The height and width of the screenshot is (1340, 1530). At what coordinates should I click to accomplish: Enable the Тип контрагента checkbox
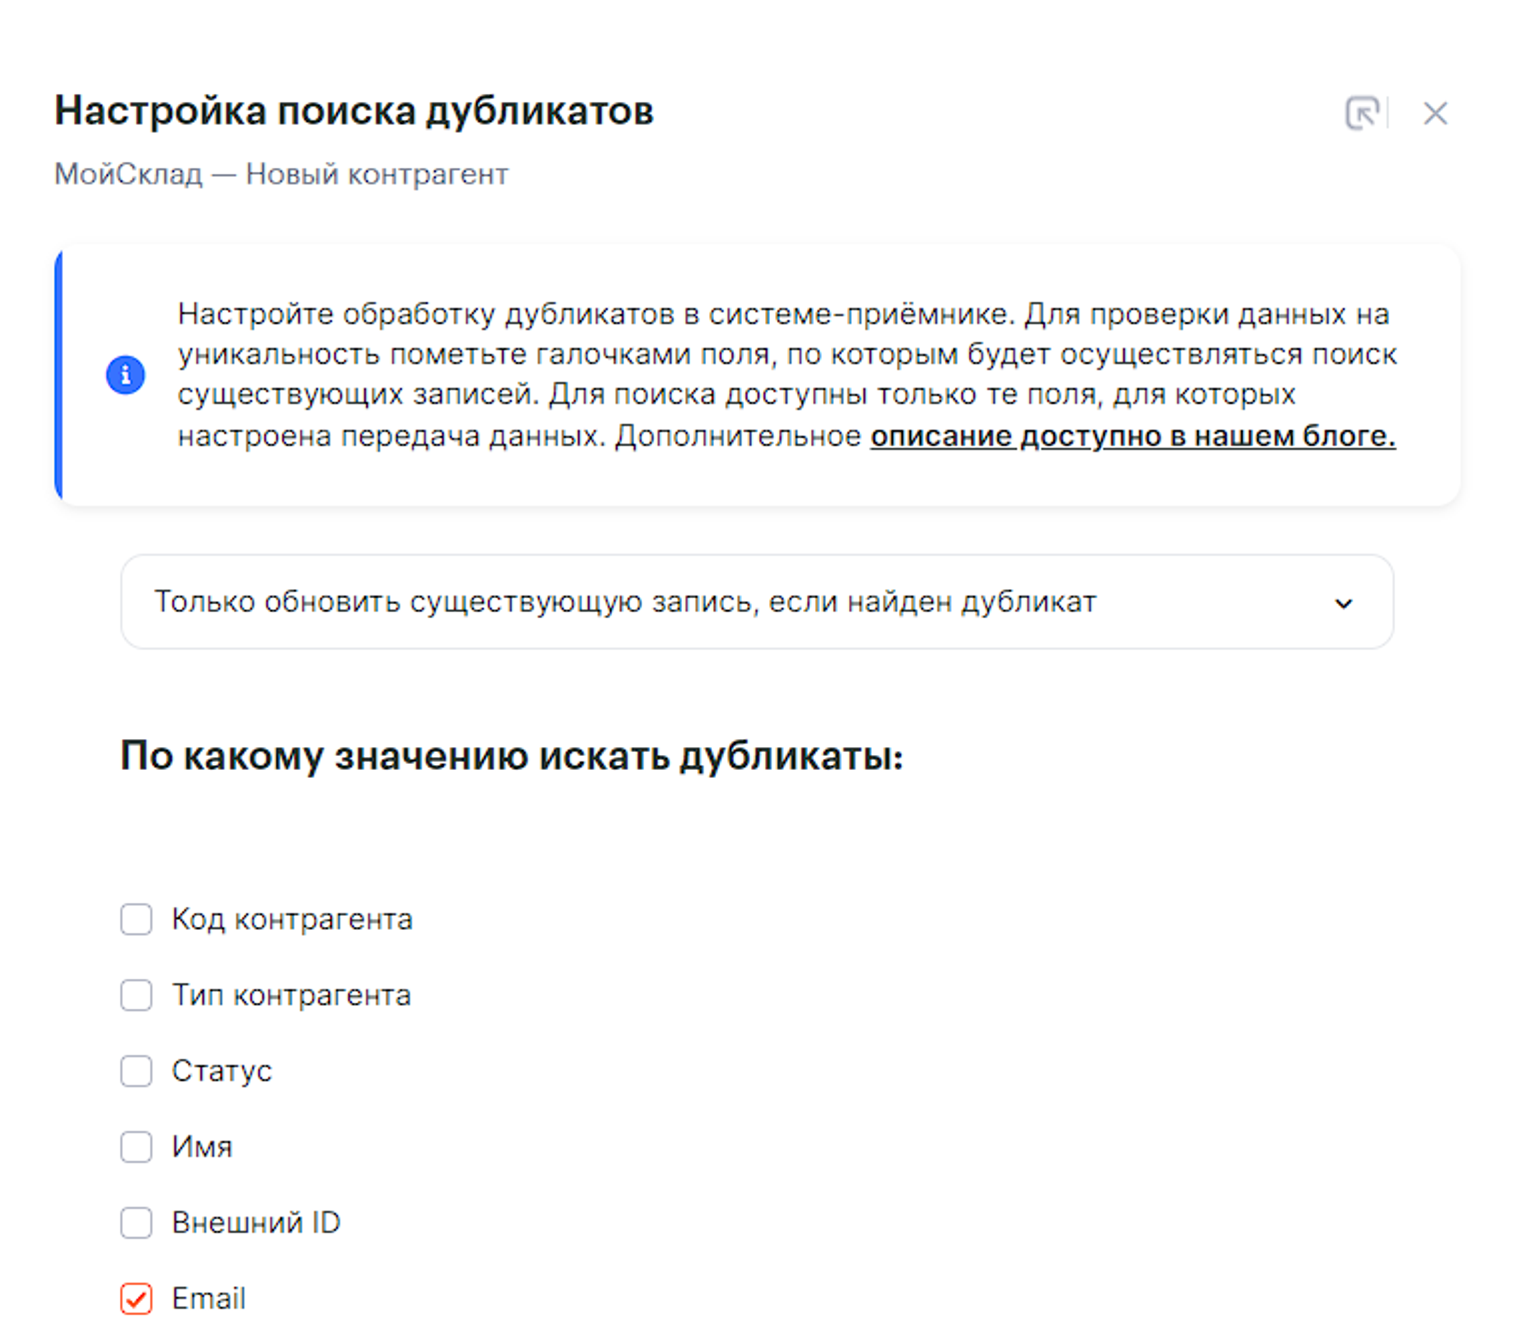(x=136, y=995)
